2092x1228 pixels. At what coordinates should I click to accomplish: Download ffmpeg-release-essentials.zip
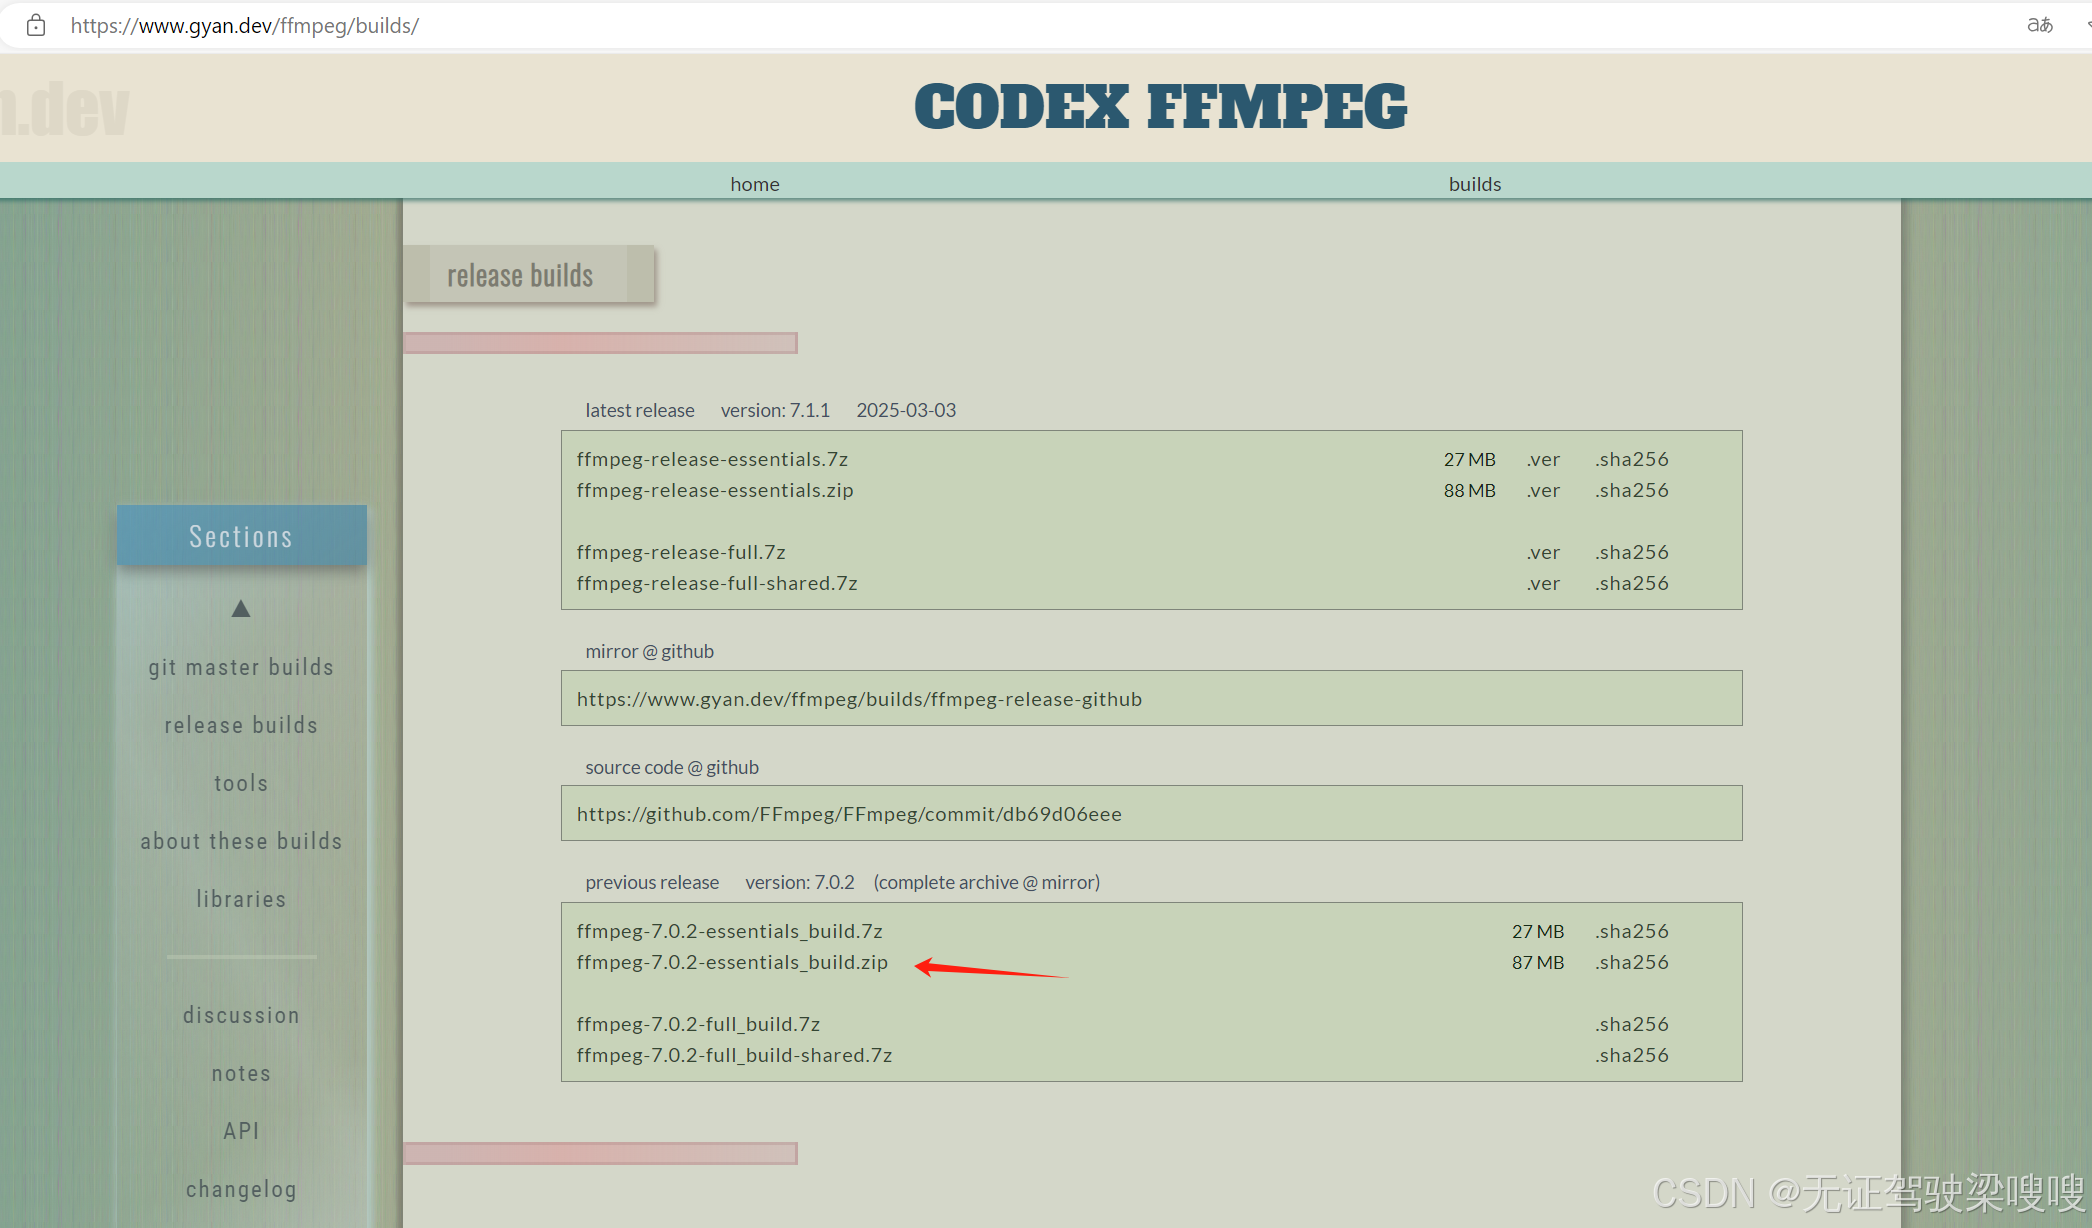pos(715,490)
